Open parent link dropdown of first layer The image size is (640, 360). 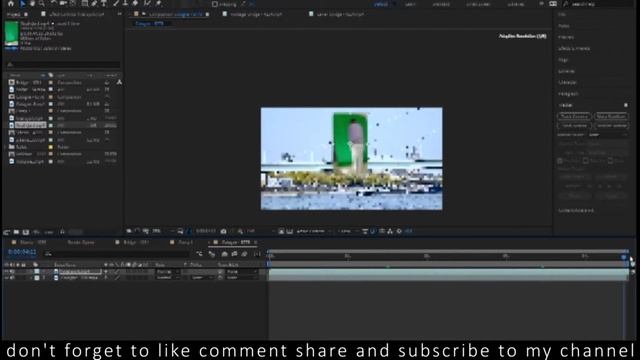241,271
